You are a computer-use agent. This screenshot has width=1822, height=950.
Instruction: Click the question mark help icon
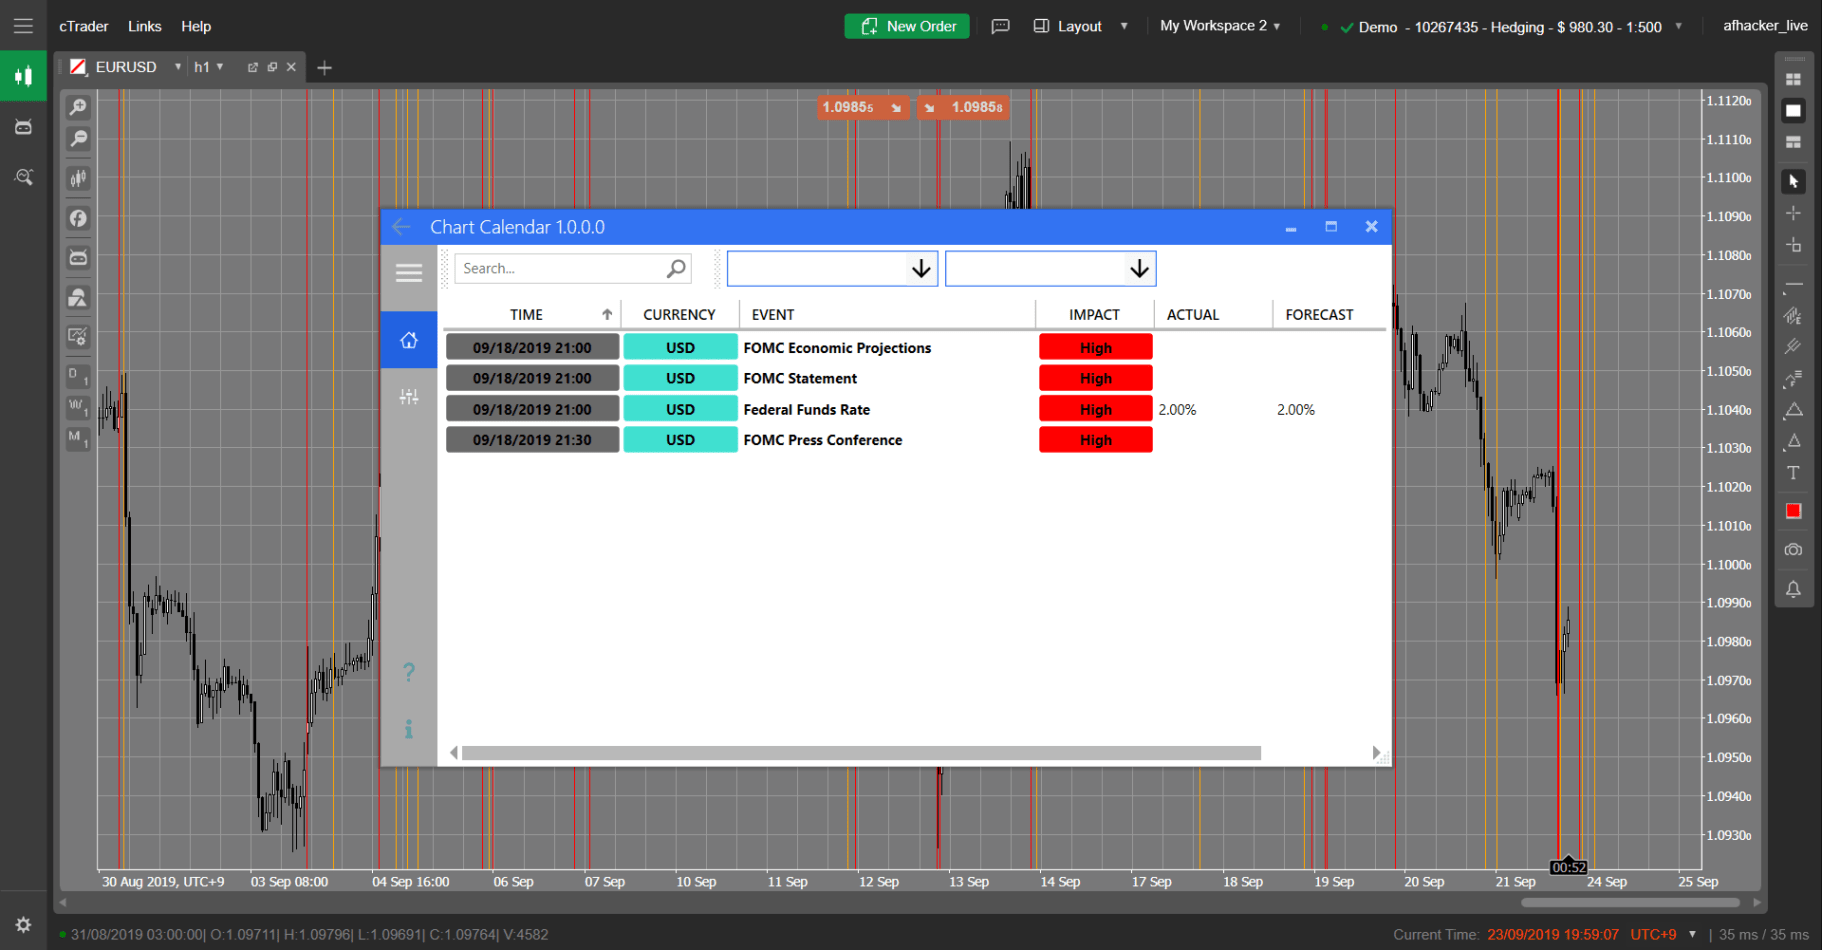click(408, 672)
